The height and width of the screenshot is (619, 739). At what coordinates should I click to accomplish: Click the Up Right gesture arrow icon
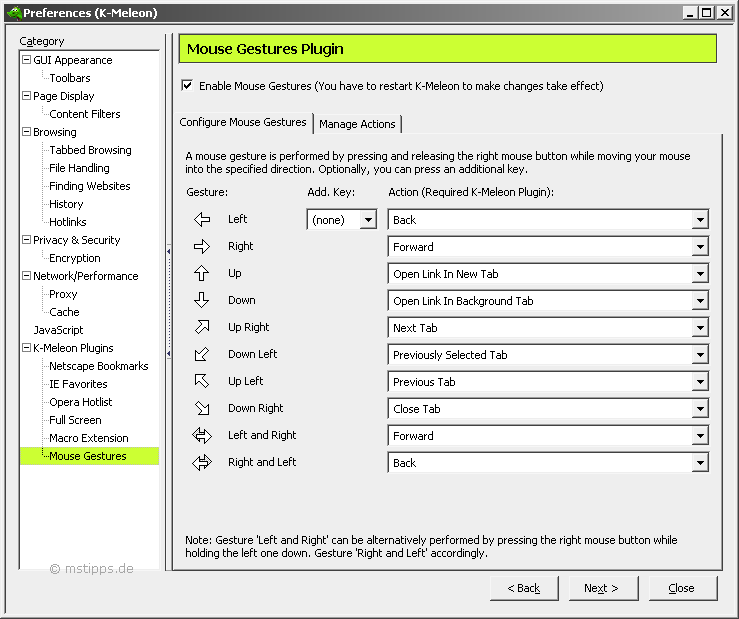click(x=202, y=327)
